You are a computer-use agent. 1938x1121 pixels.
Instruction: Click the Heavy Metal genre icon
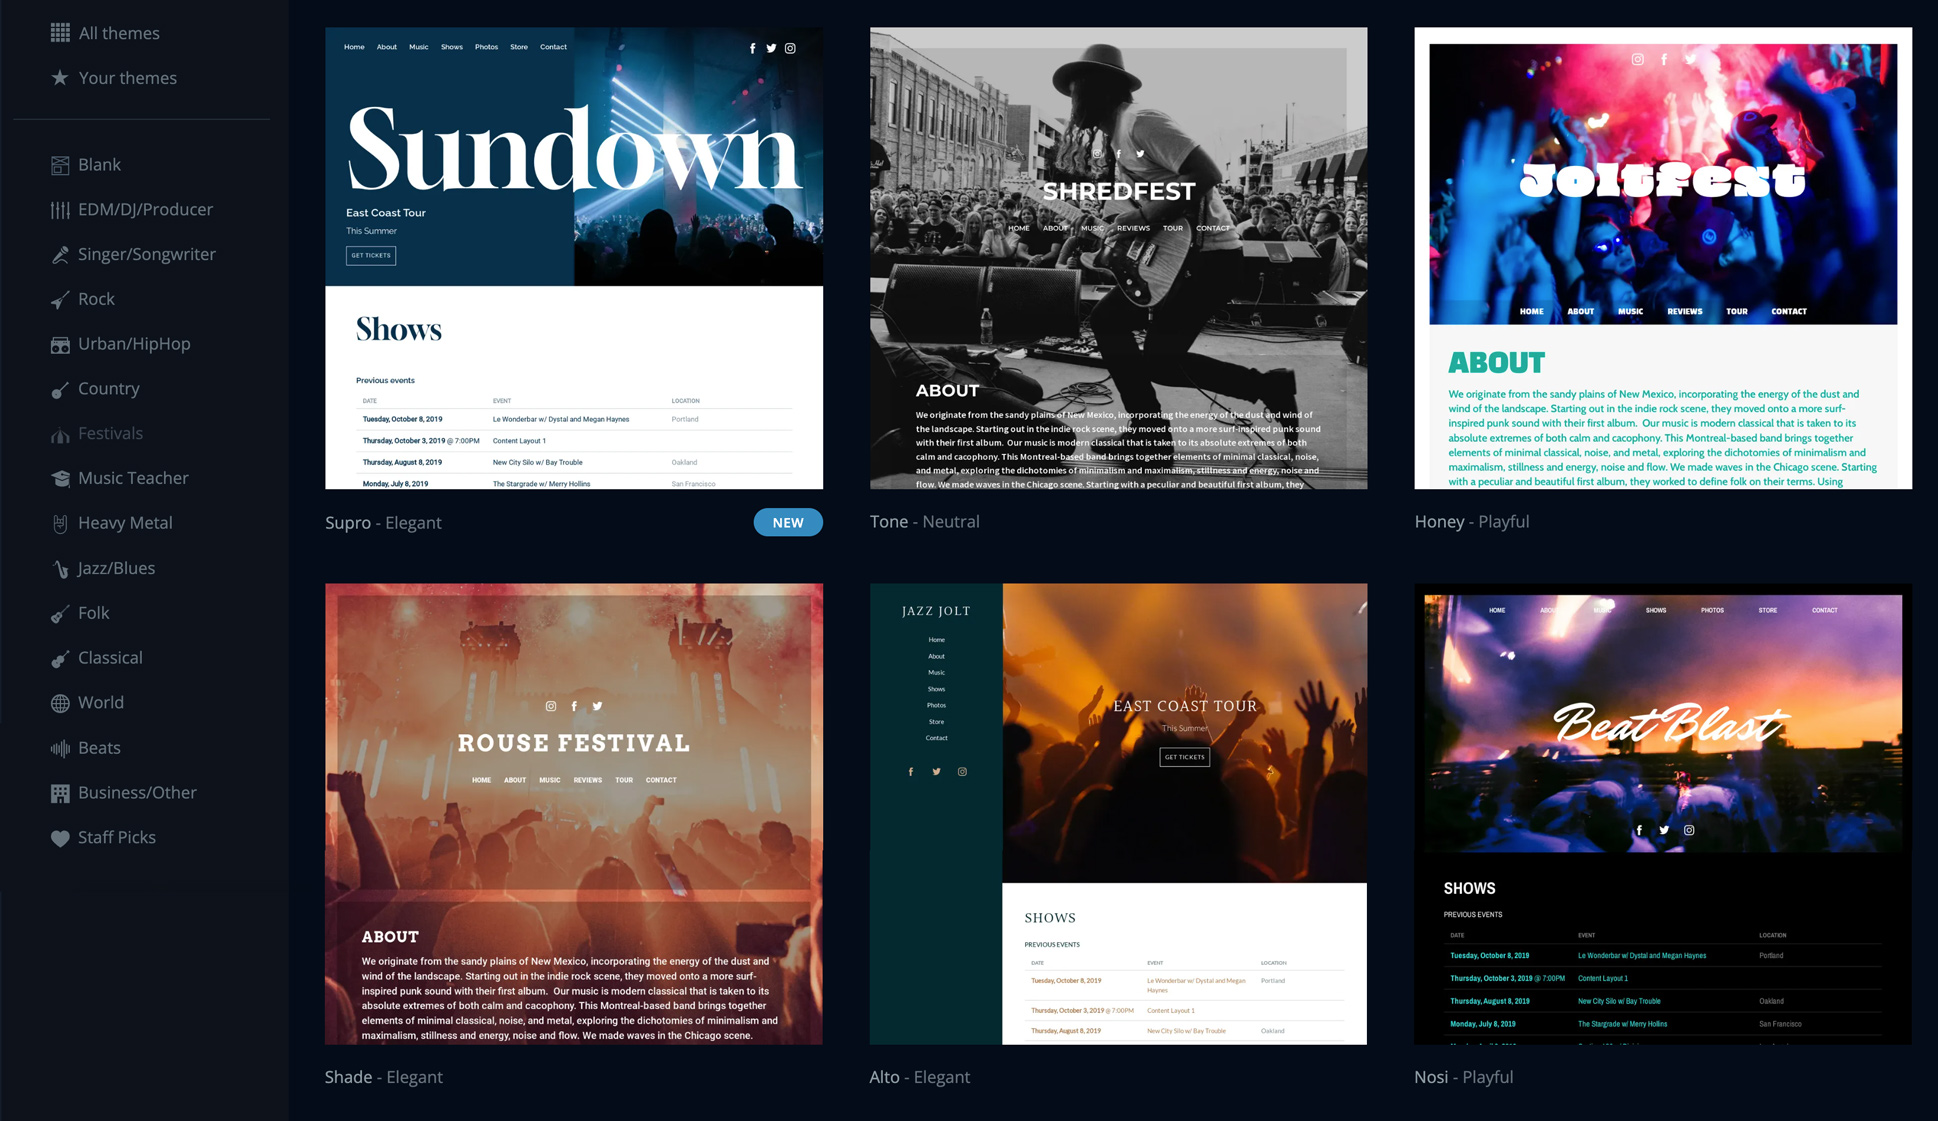60,522
